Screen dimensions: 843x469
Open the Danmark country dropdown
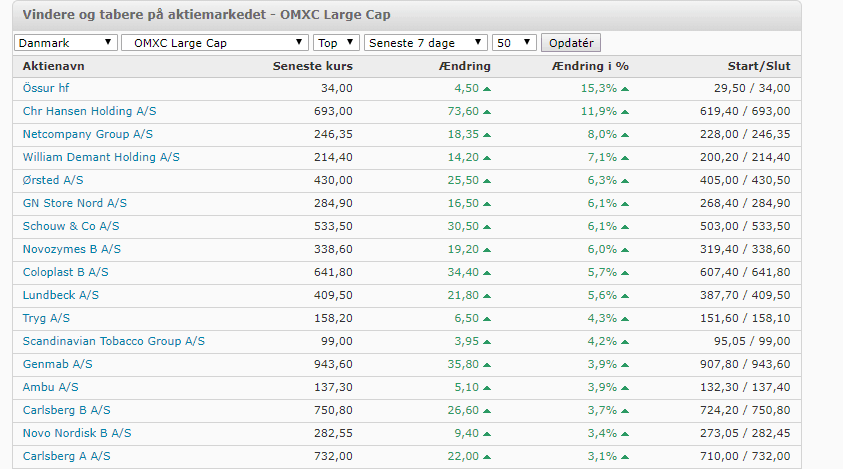coord(65,43)
